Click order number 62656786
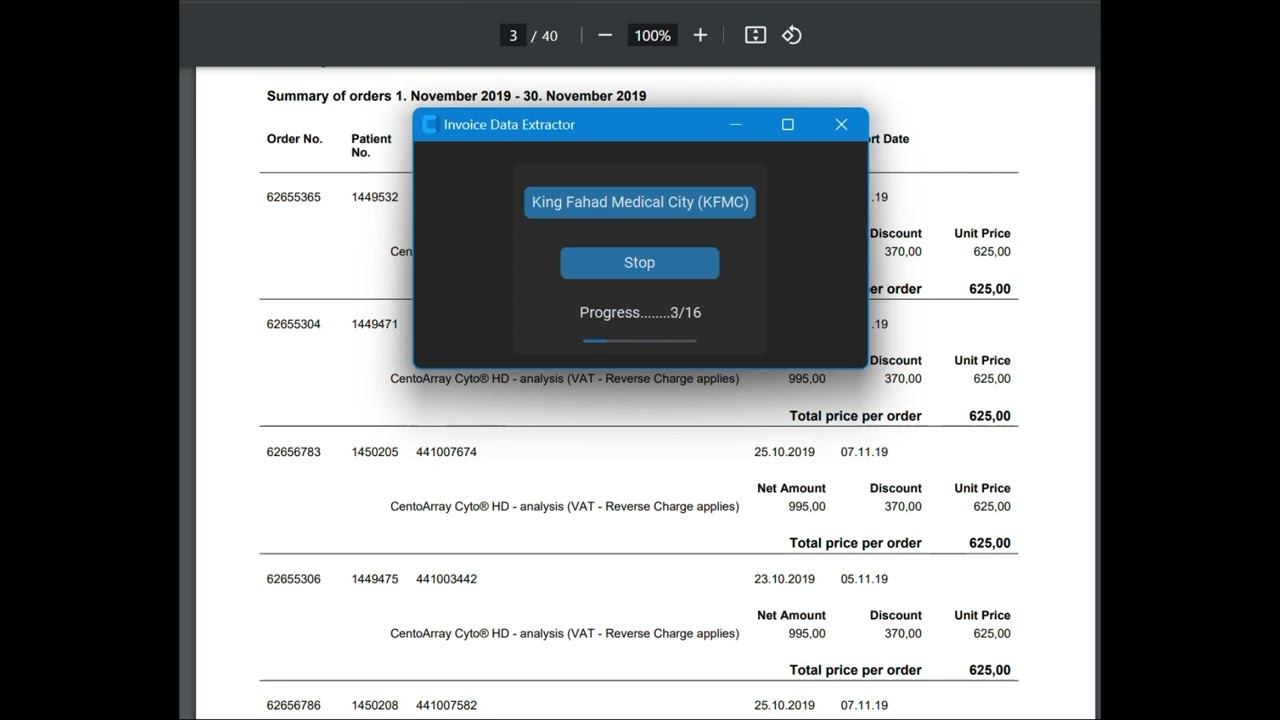Viewport: 1280px width, 720px height. (x=293, y=705)
